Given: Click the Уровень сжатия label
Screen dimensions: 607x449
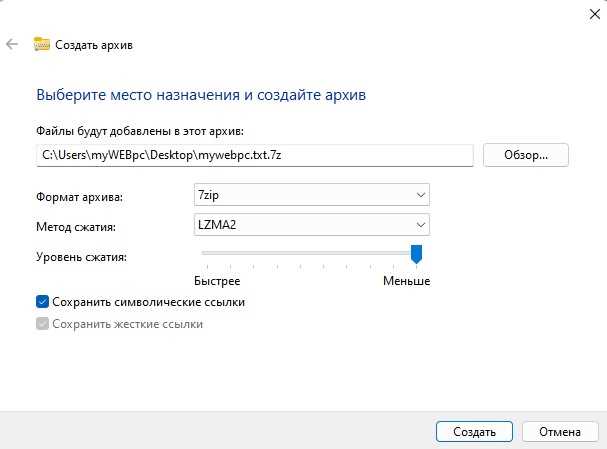Looking at the screenshot, I should pyautogui.click(x=81, y=257).
